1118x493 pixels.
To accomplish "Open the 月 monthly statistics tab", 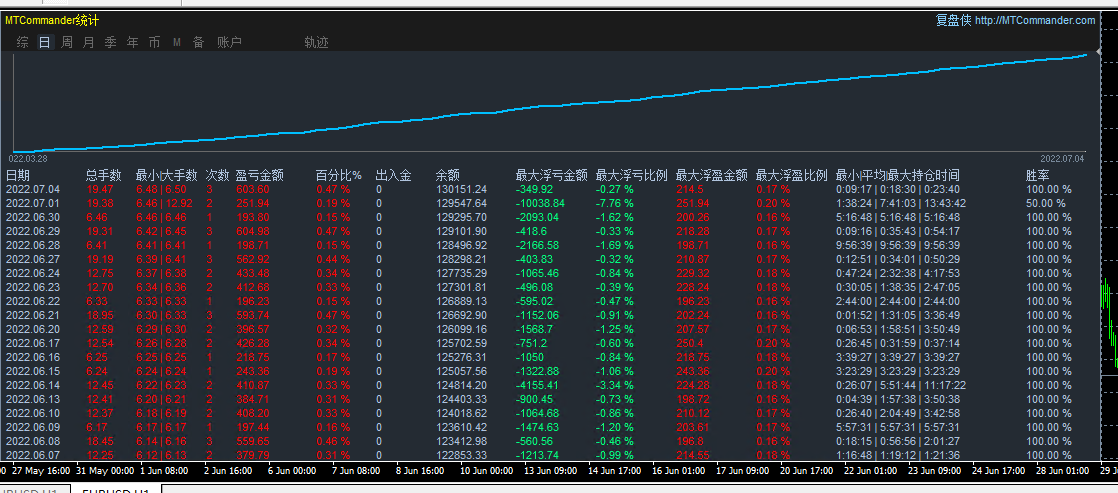I will (x=88, y=43).
